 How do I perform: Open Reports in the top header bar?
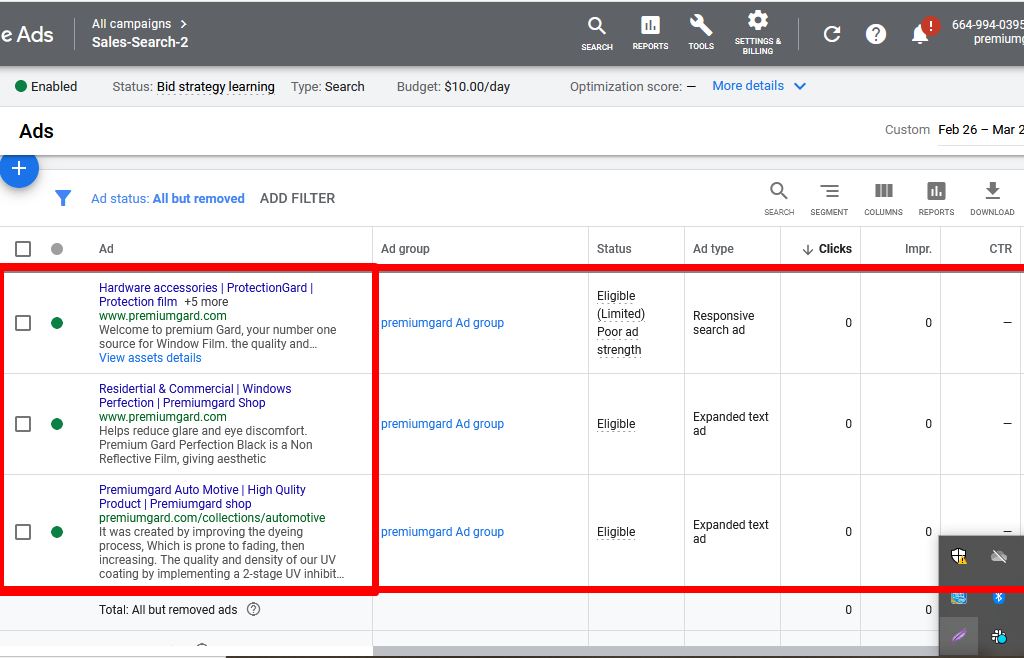(x=650, y=34)
